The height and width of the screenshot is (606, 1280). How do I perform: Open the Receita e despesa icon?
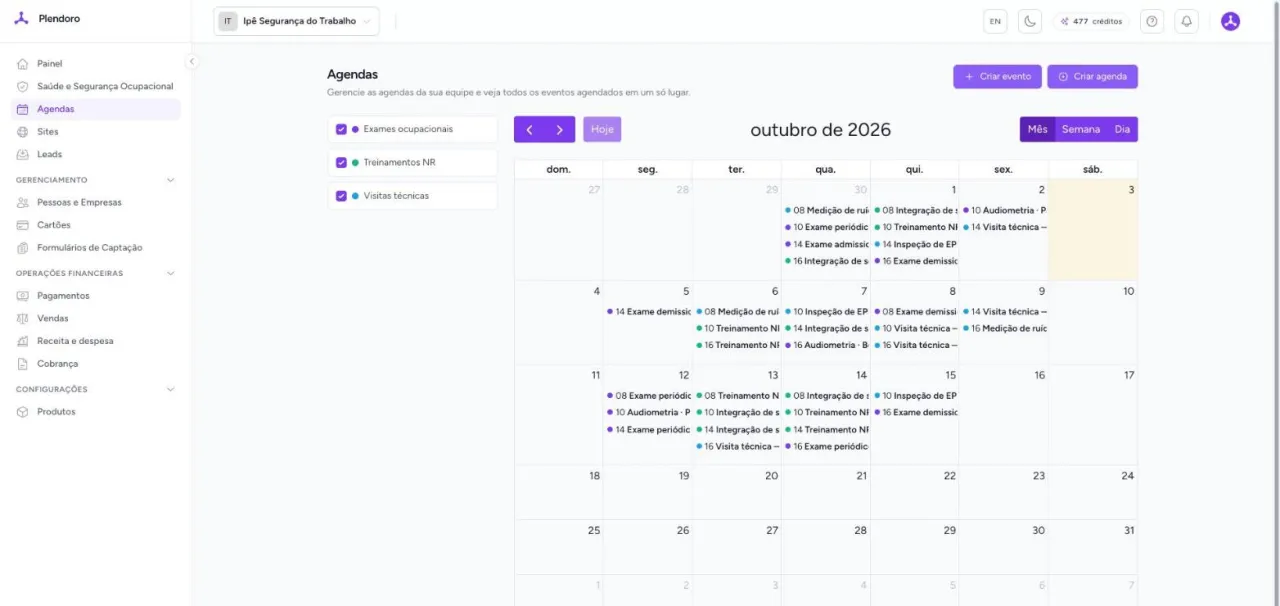coord(23,341)
